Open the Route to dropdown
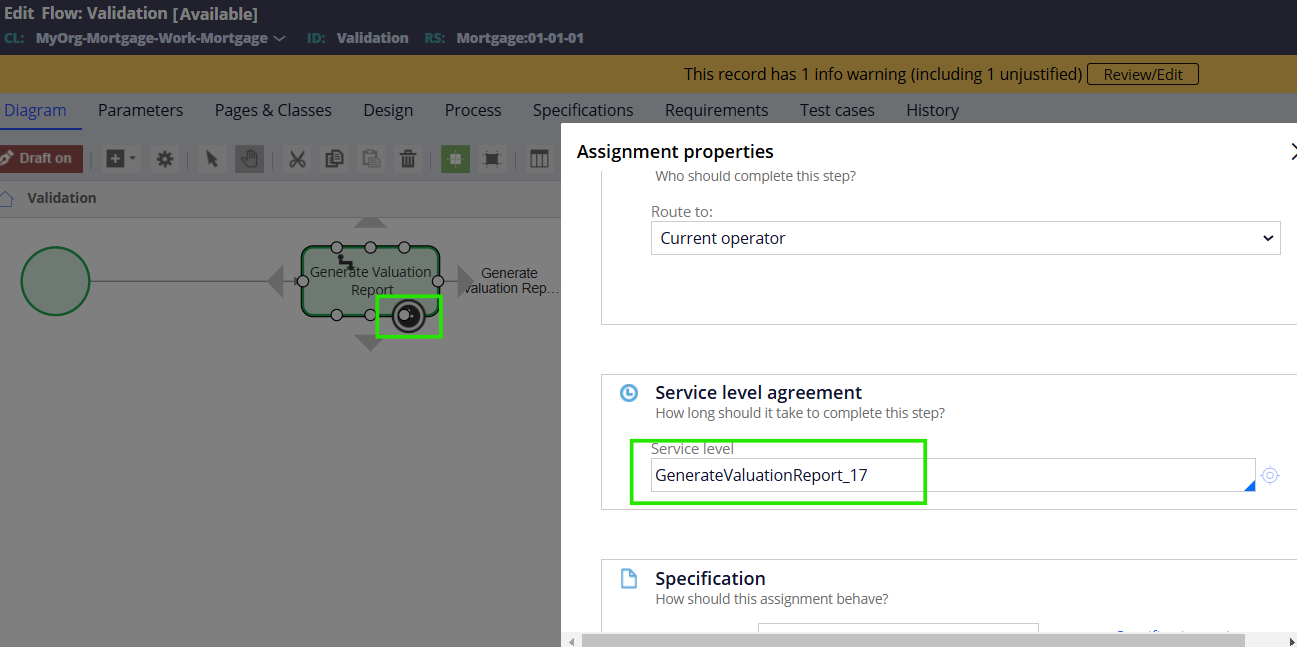The image size is (1297, 647). (x=965, y=238)
